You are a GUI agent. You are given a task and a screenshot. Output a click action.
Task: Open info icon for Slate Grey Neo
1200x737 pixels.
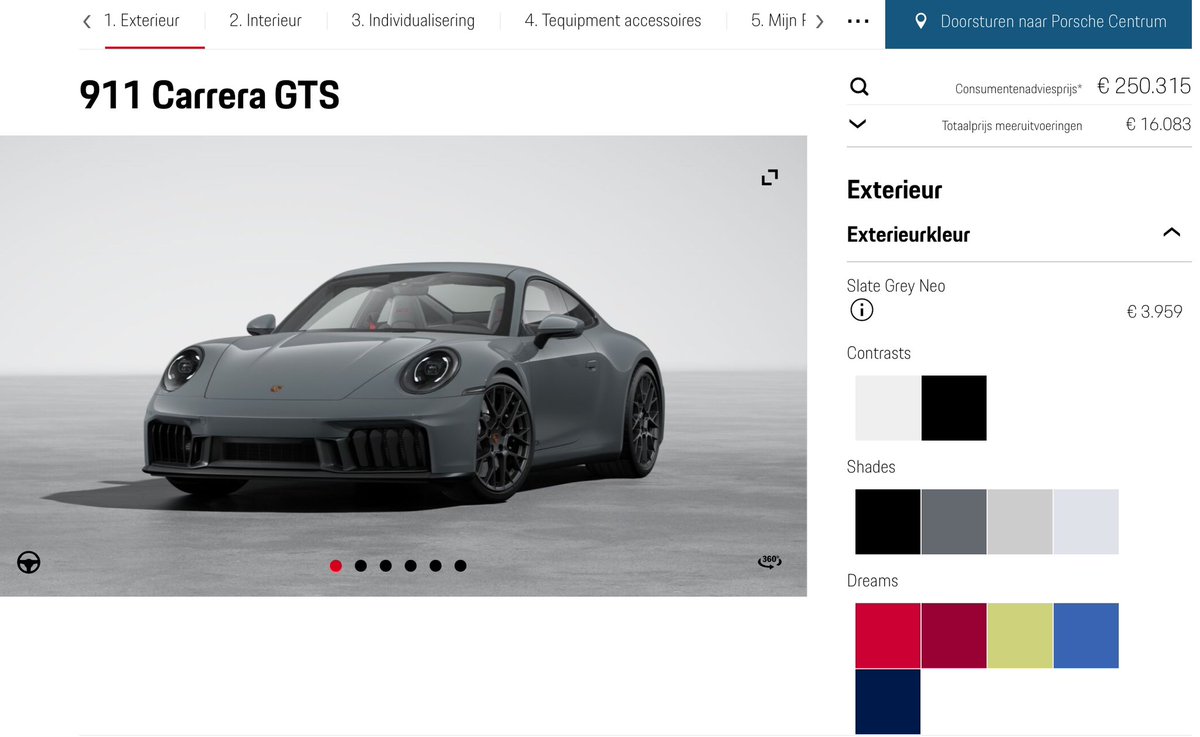(861, 310)
